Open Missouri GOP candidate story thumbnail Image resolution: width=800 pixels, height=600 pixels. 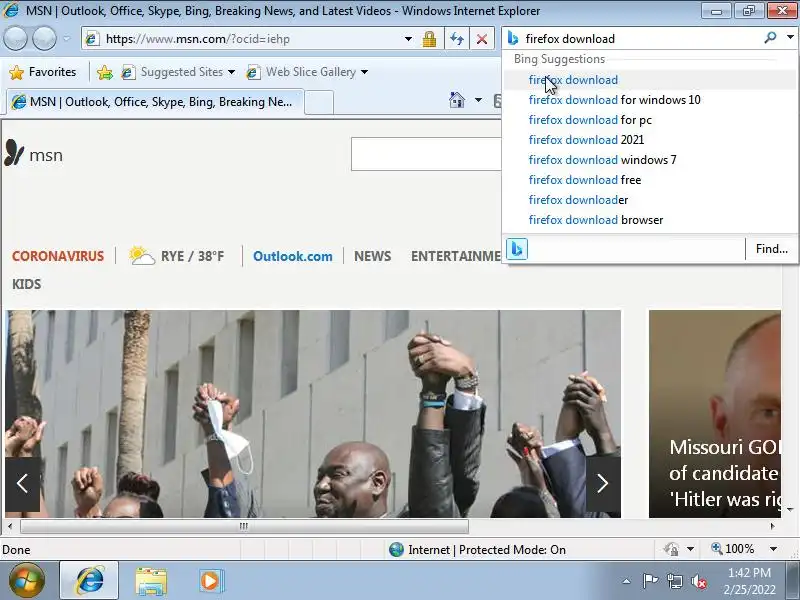(x=715, y=414)
